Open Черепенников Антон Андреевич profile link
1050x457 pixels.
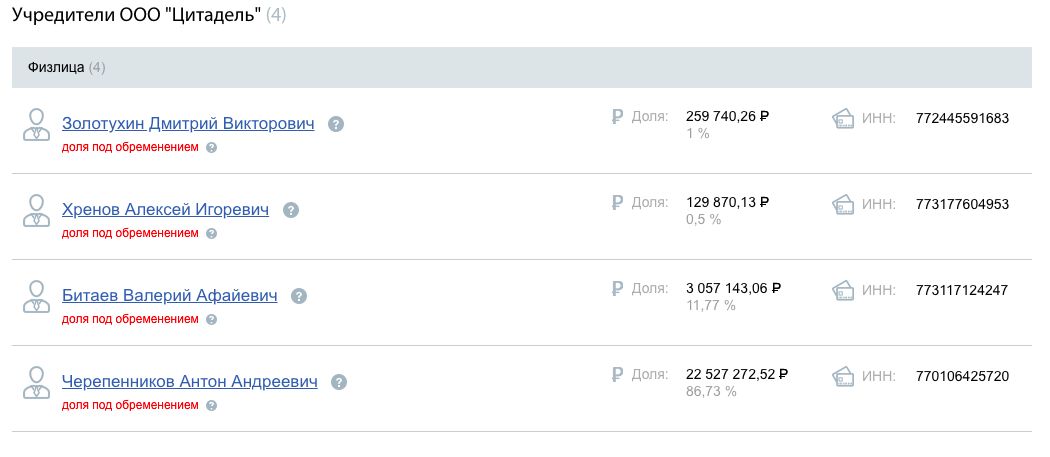190,381
